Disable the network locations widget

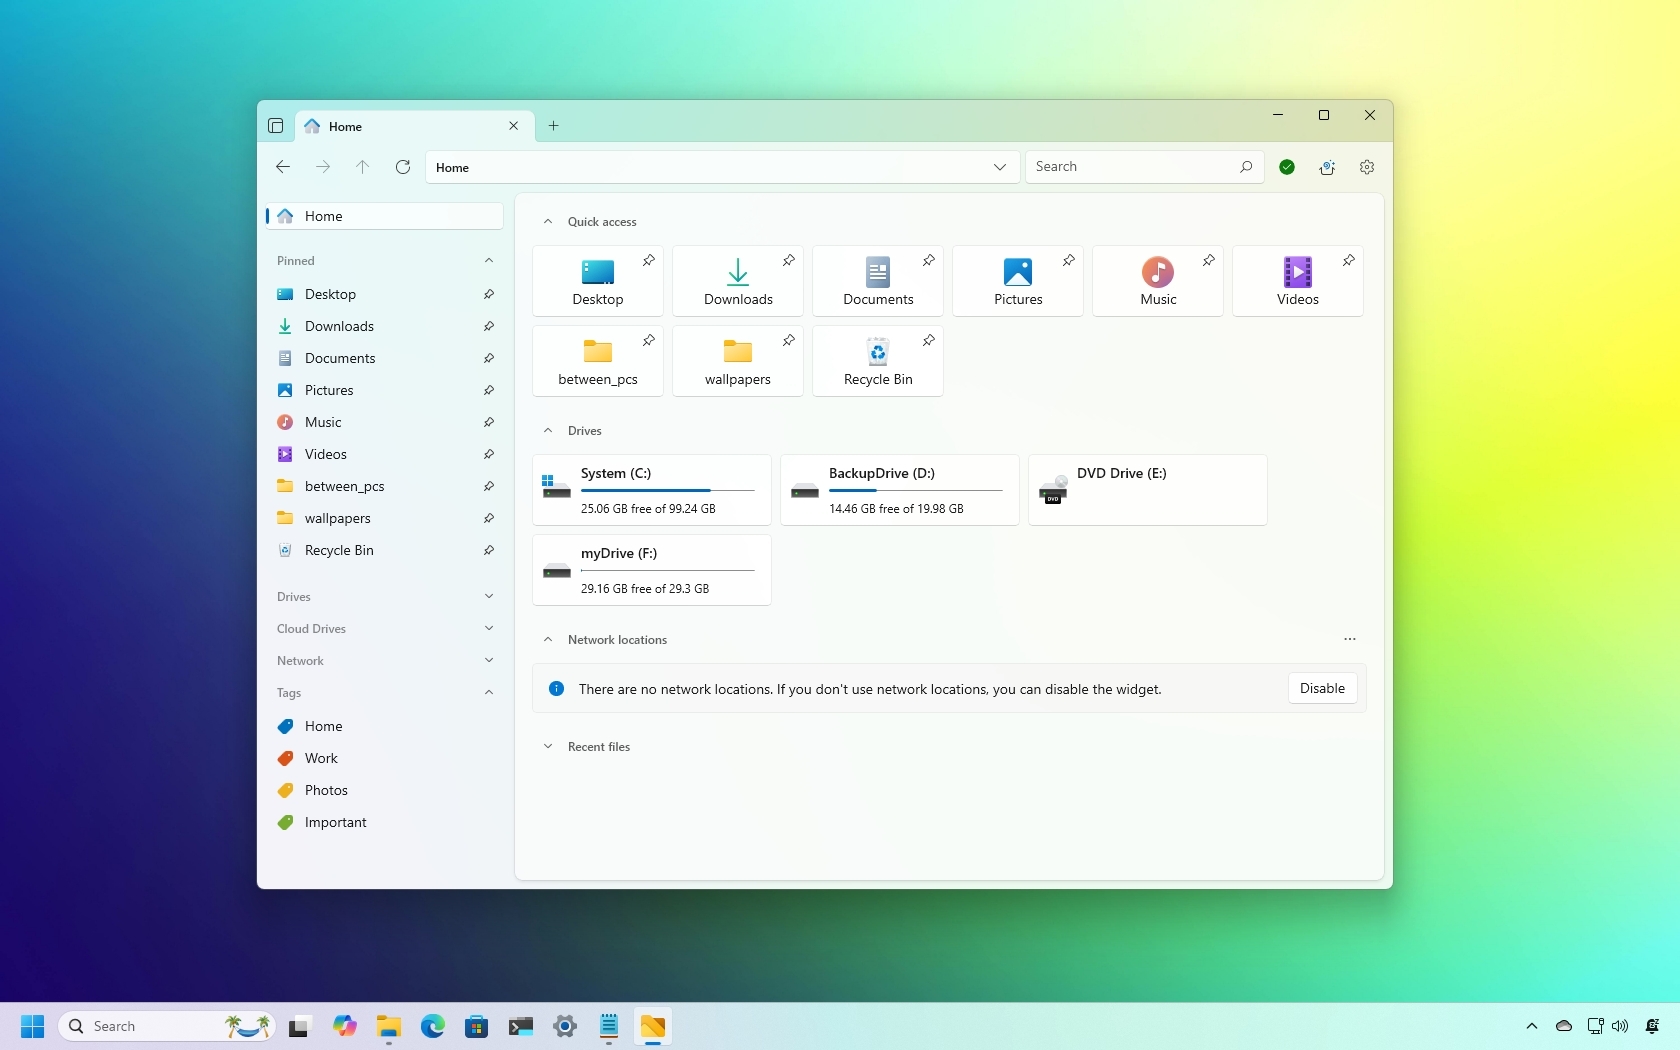tap(1321, 688)
